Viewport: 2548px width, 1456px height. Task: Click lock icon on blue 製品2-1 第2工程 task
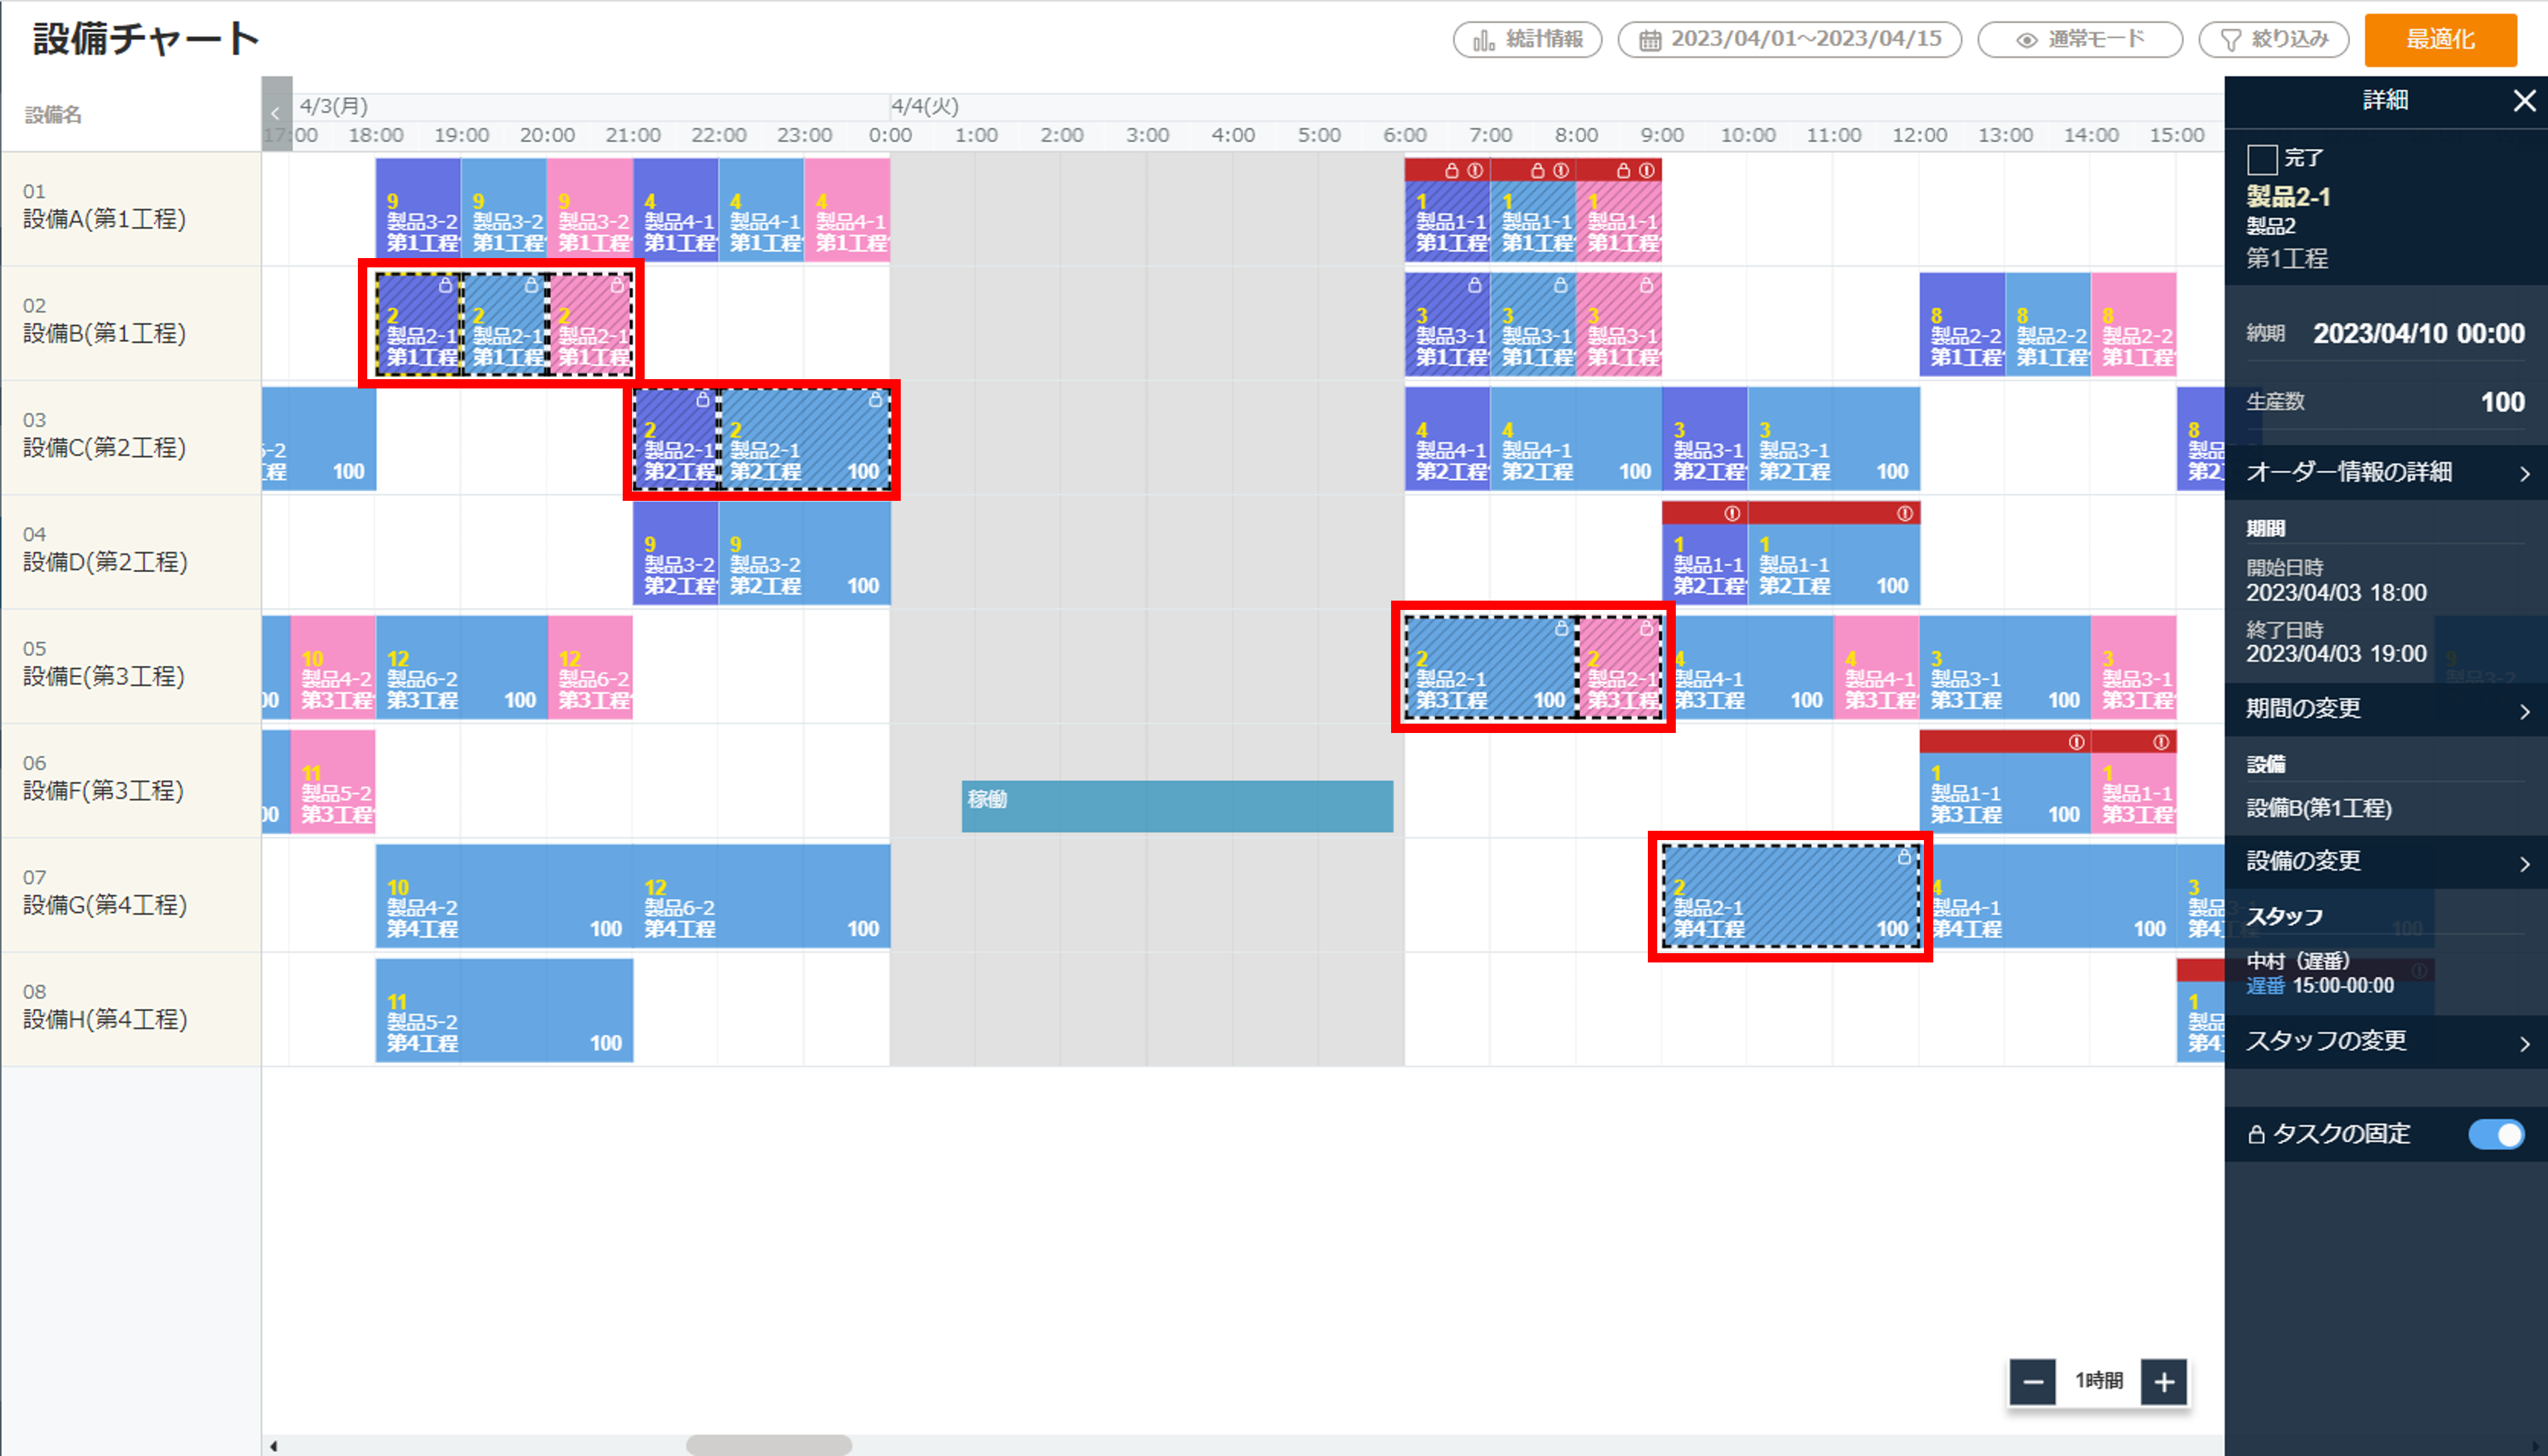coord(876,399)
